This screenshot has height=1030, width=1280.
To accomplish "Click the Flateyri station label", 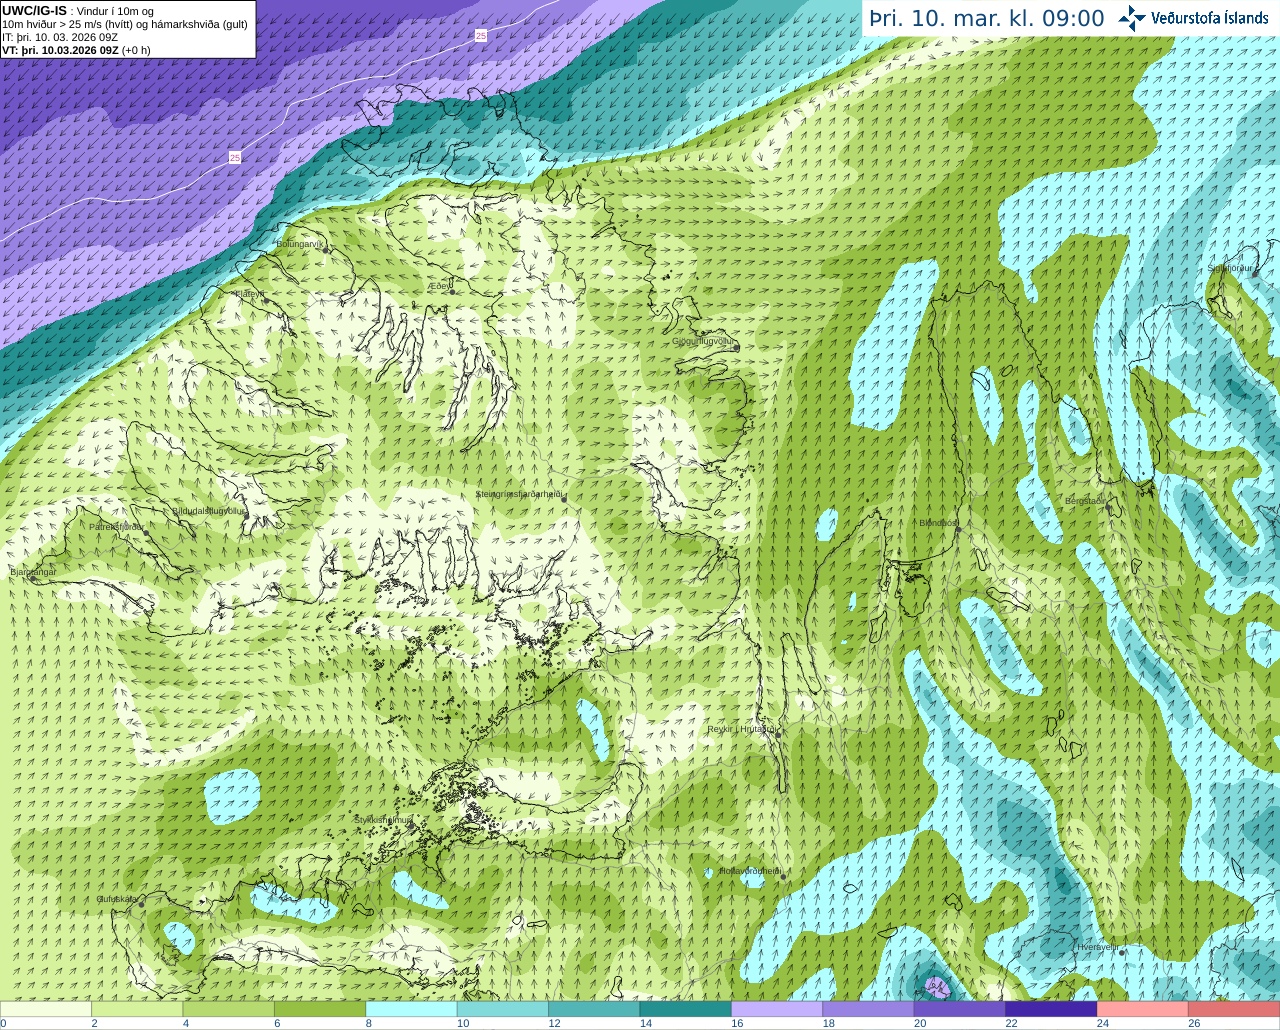I will pos(249,294).
